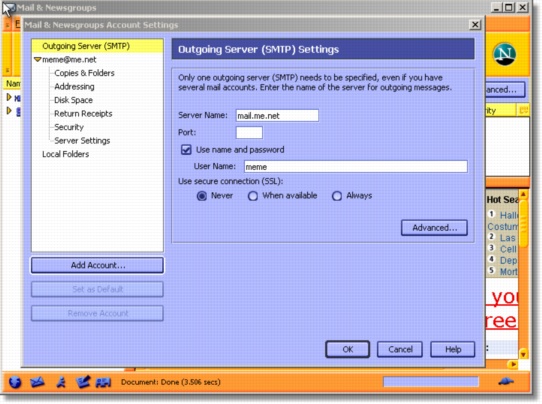Open Las link in Hot Searches list
542x404 pixels.
point(507,238)
